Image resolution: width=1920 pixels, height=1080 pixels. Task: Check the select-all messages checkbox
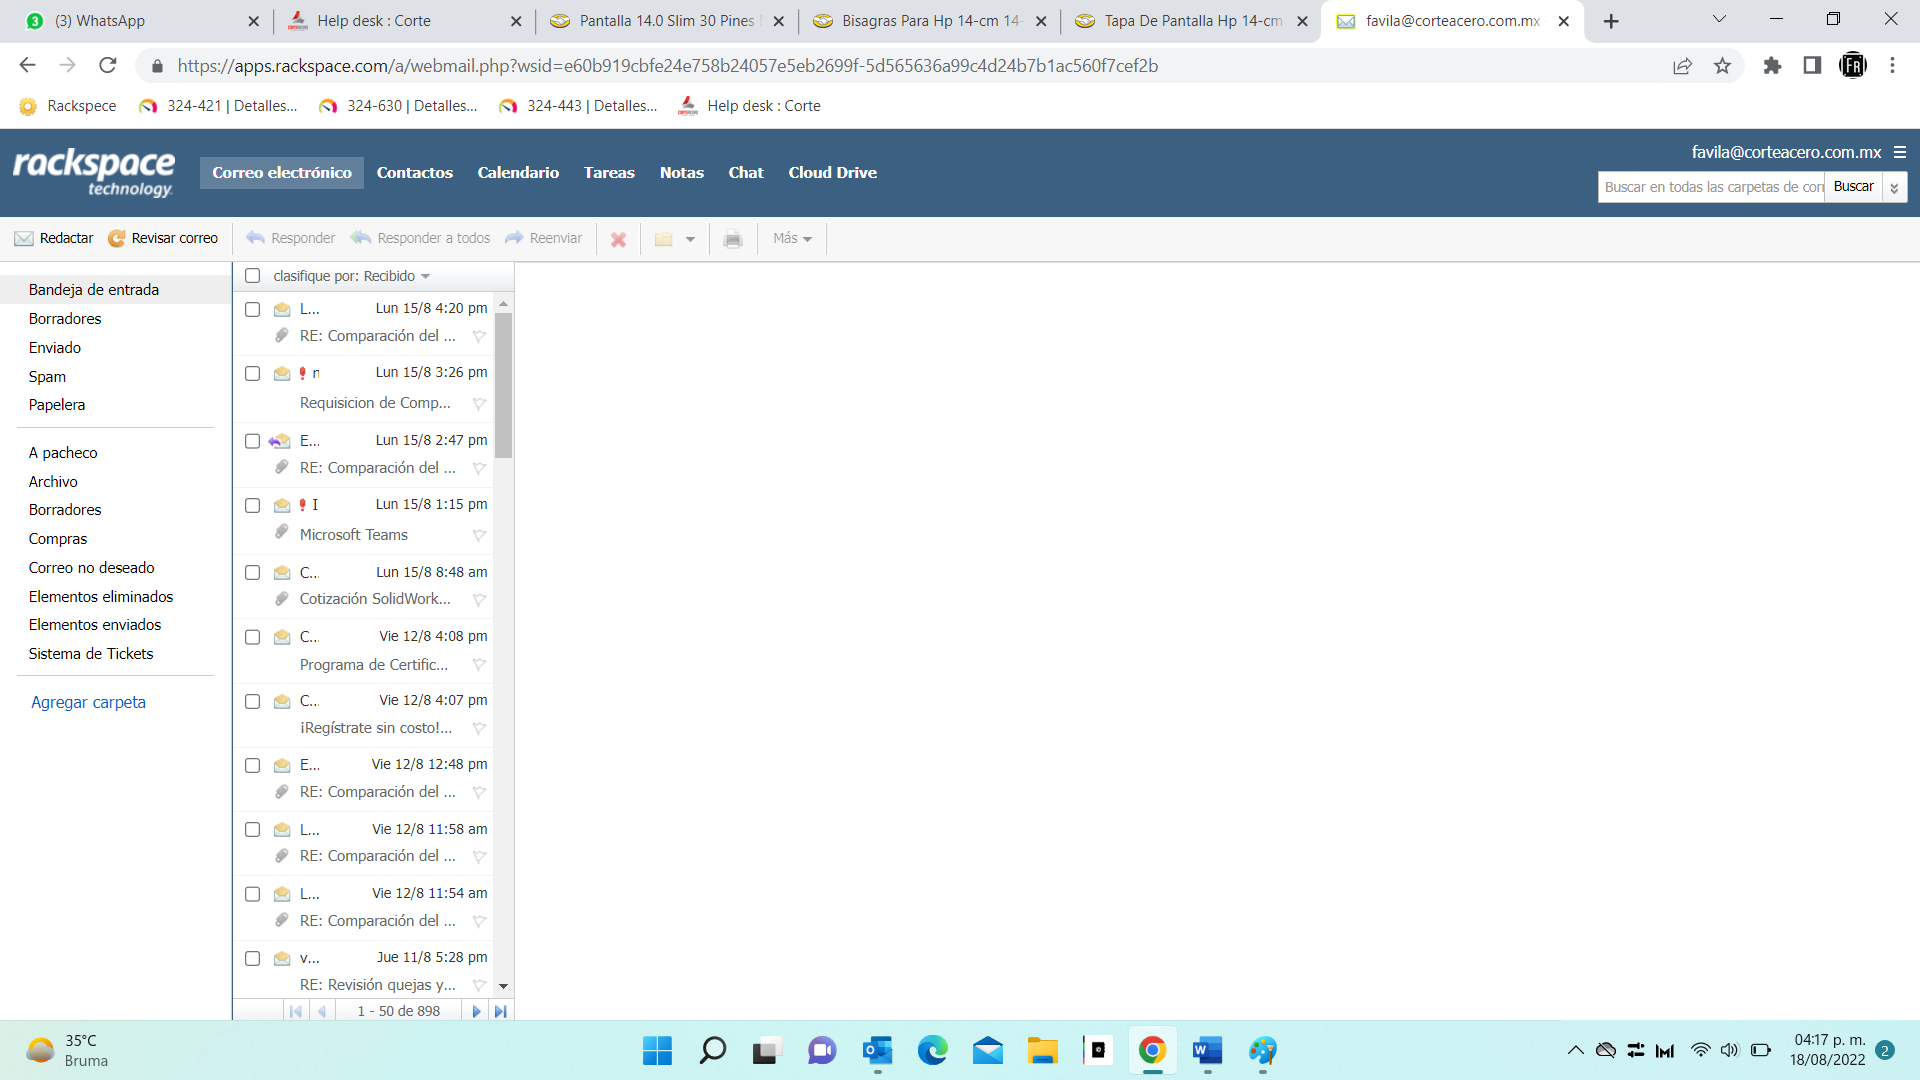coord(252,276)
